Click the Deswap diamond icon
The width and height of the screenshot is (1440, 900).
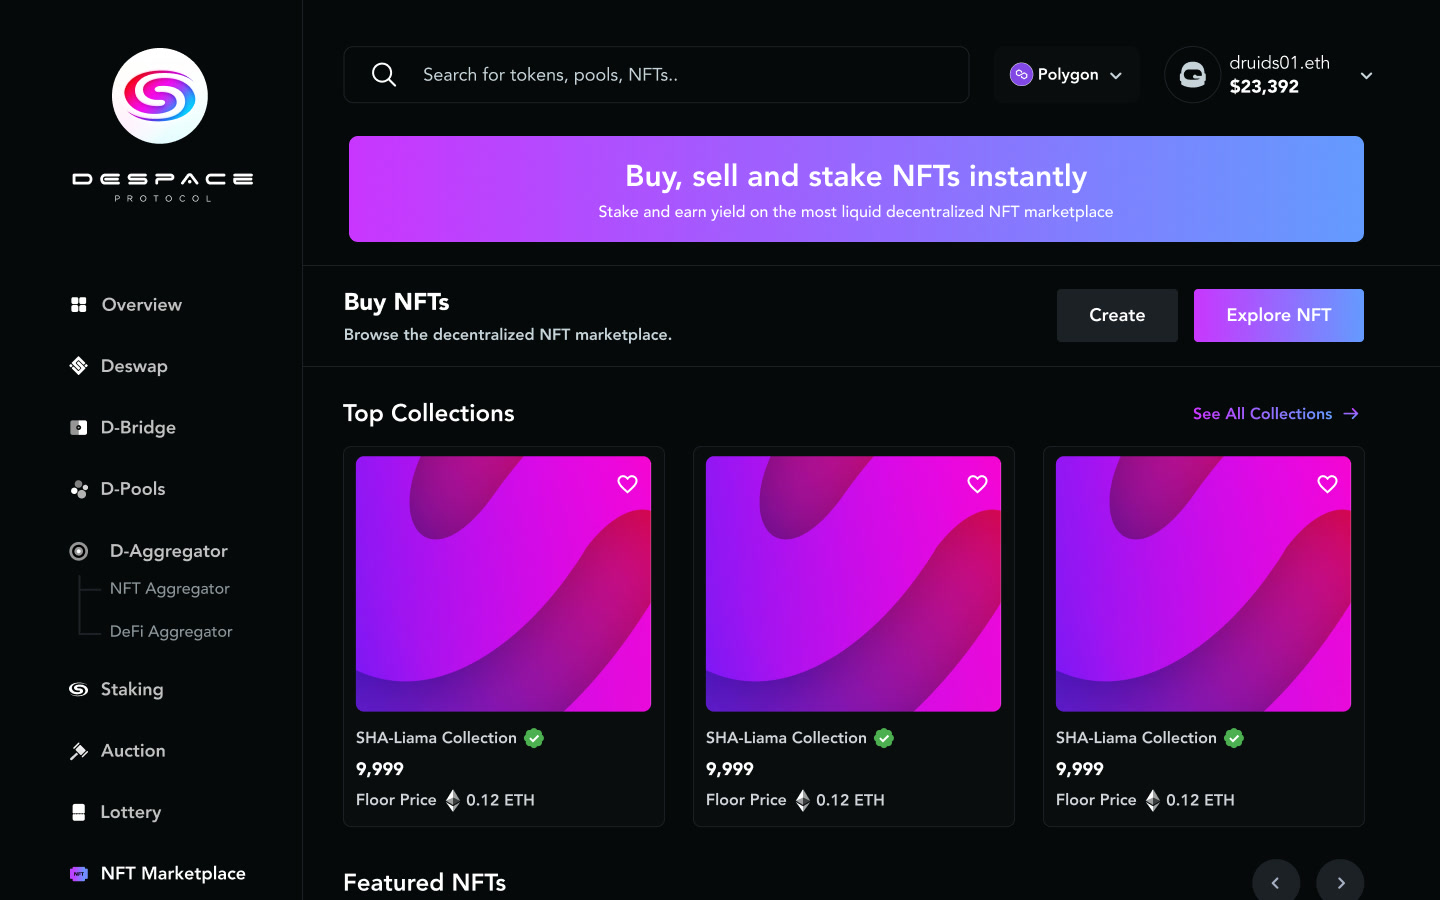tap(79, 366)
